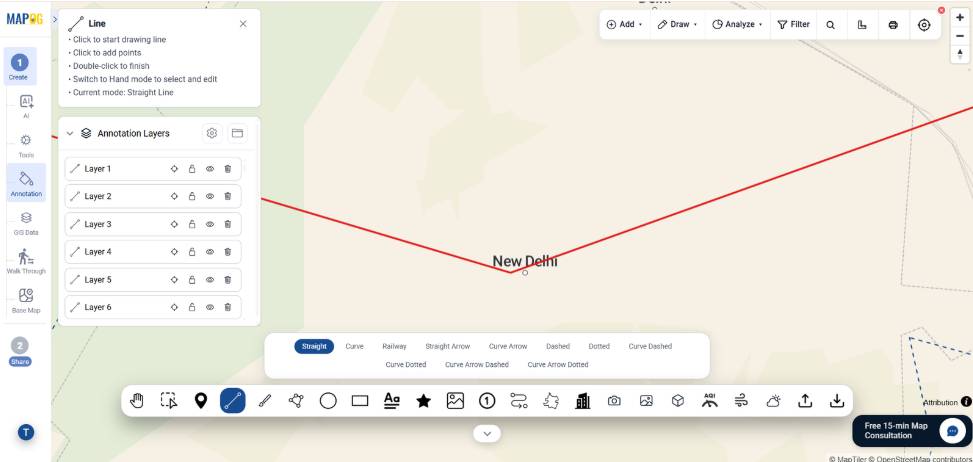Hide Layer 1 with eye icon
This screenshot has width=973, height=462.
(210, 169)
